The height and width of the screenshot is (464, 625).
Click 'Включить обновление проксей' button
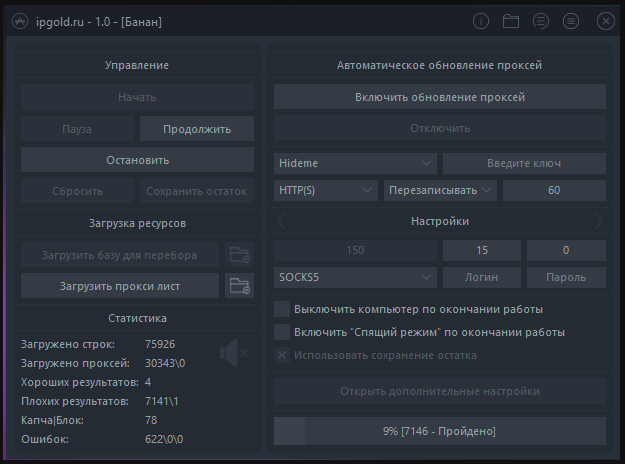(440, 97)
